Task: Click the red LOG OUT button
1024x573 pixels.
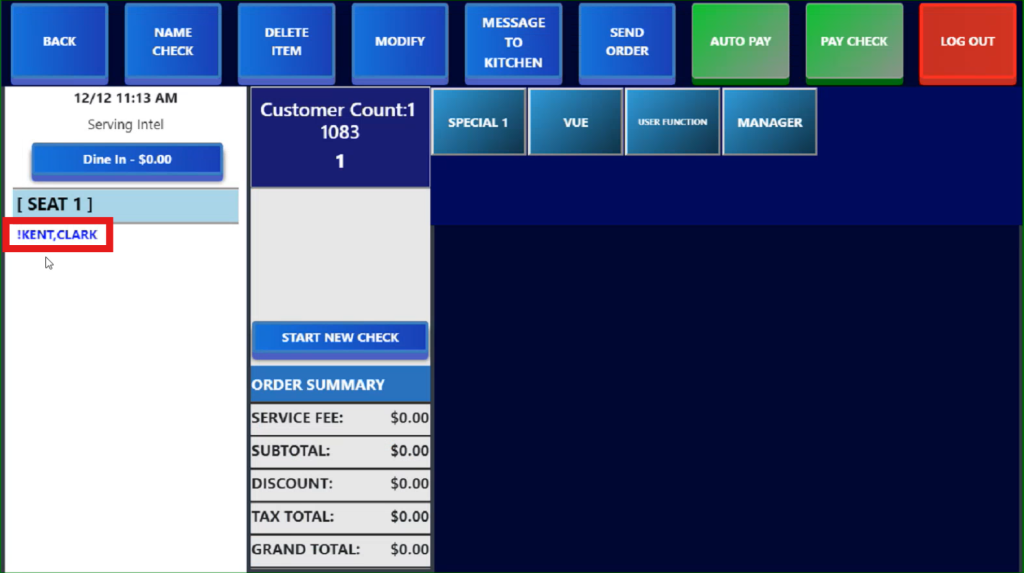Action: coord(967,42)
